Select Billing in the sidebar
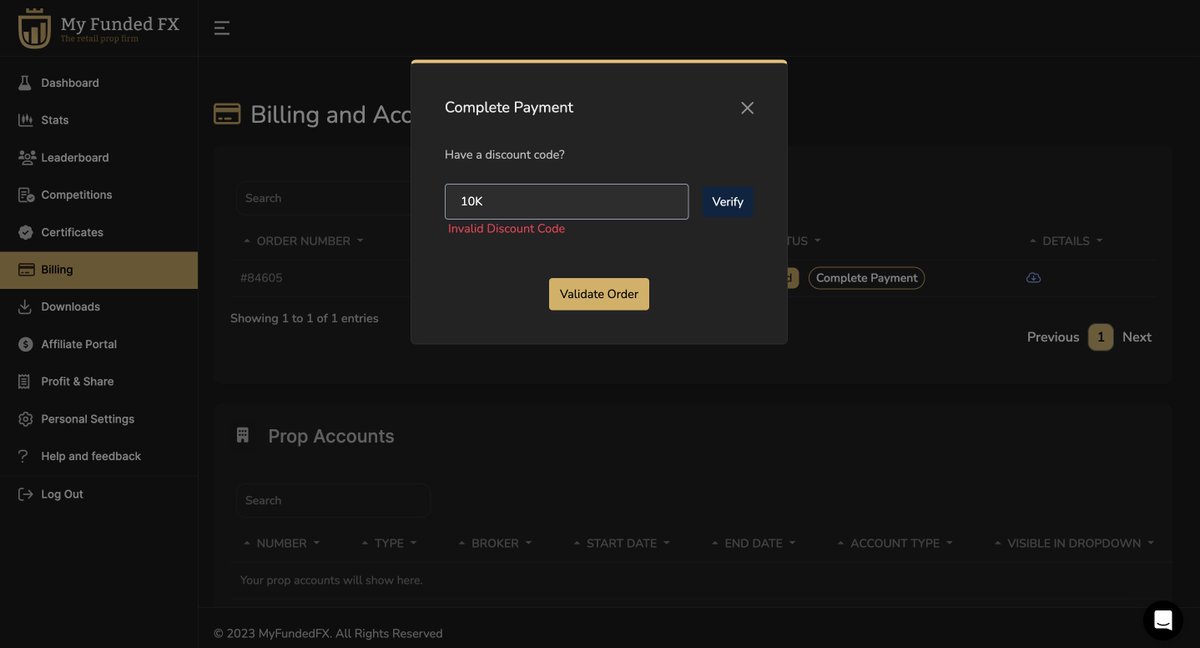The height and width of the screenshot is (648, 1200). 98,270
